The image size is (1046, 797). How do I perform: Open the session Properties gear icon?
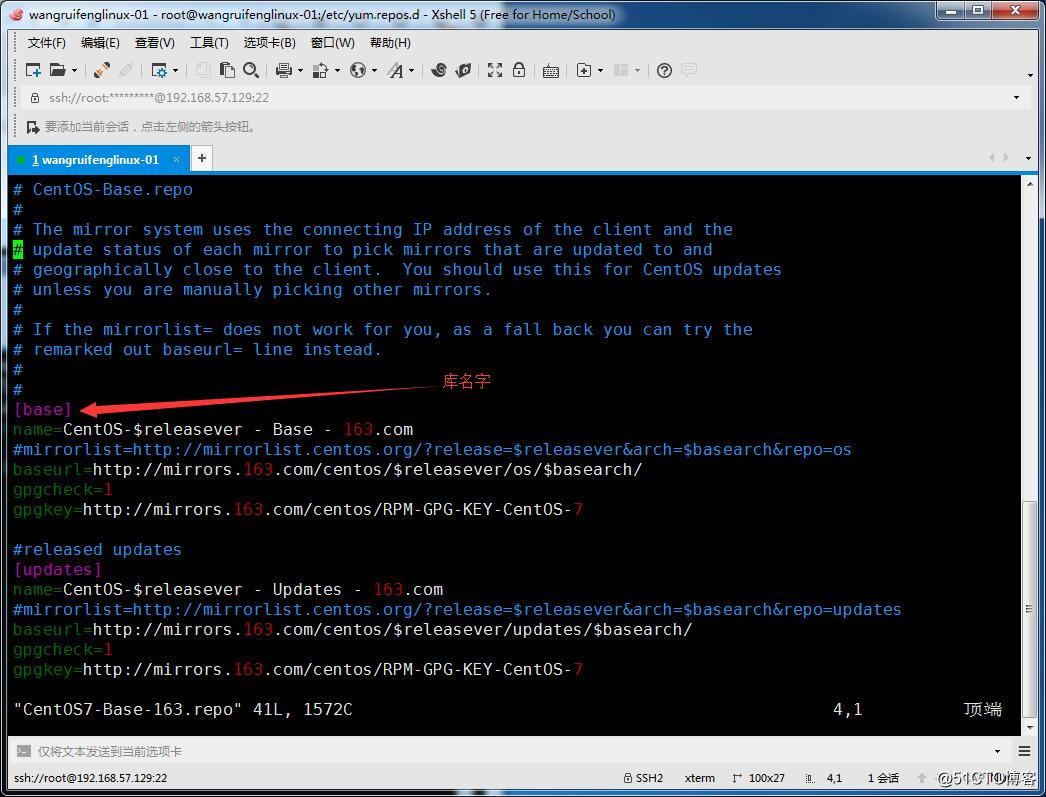coord(159,70)
